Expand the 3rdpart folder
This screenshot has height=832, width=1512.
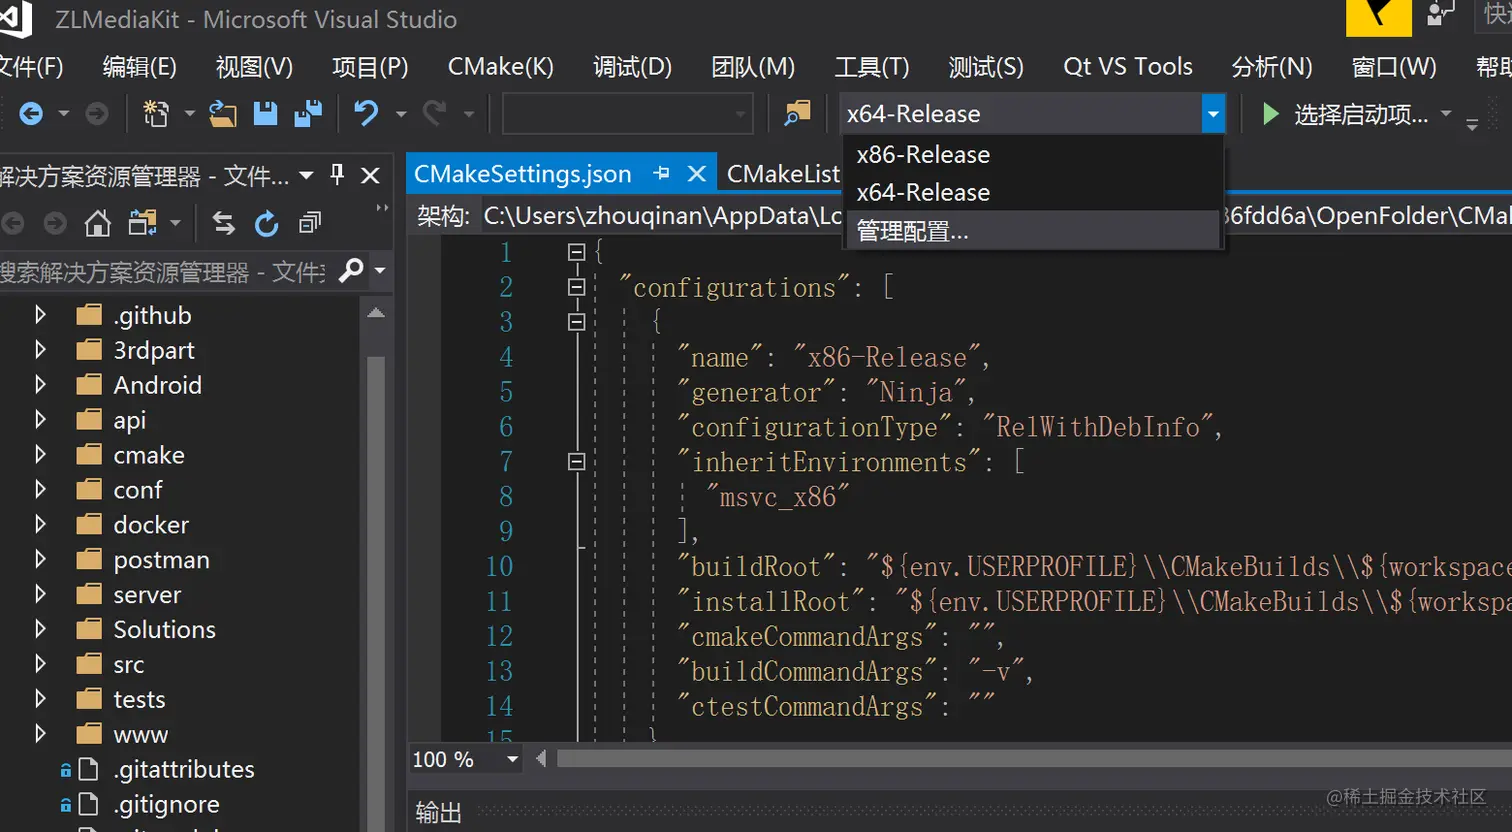(x=40, y=350)
